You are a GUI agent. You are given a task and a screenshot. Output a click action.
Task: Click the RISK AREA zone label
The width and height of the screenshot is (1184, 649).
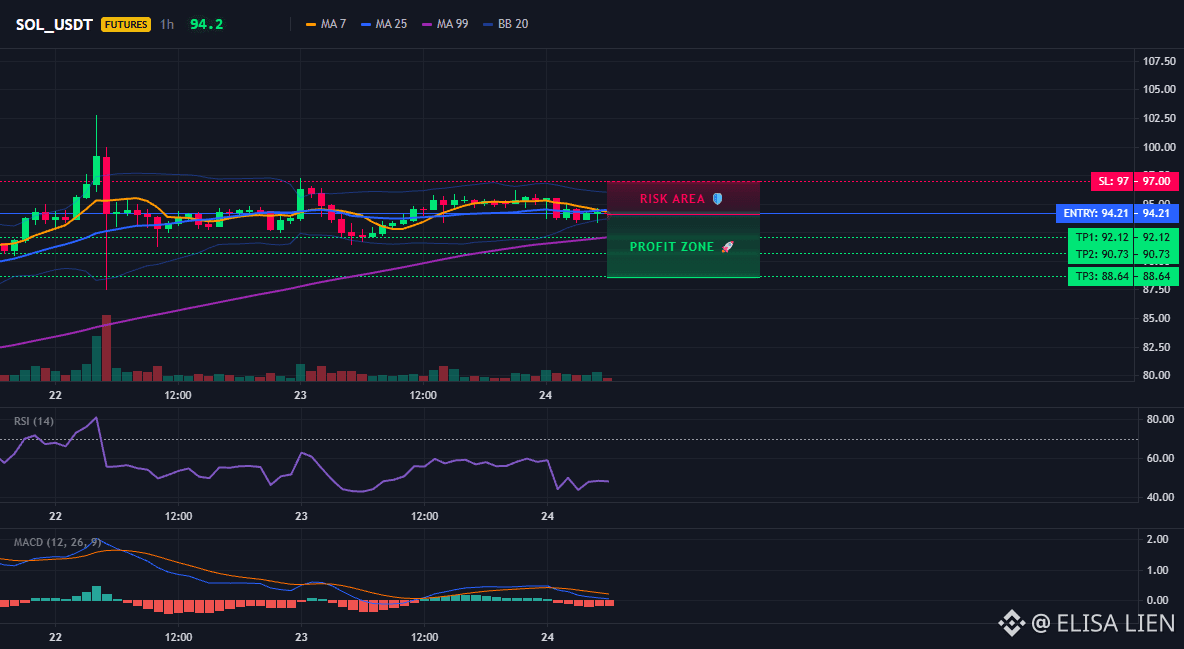click(672, 199)
